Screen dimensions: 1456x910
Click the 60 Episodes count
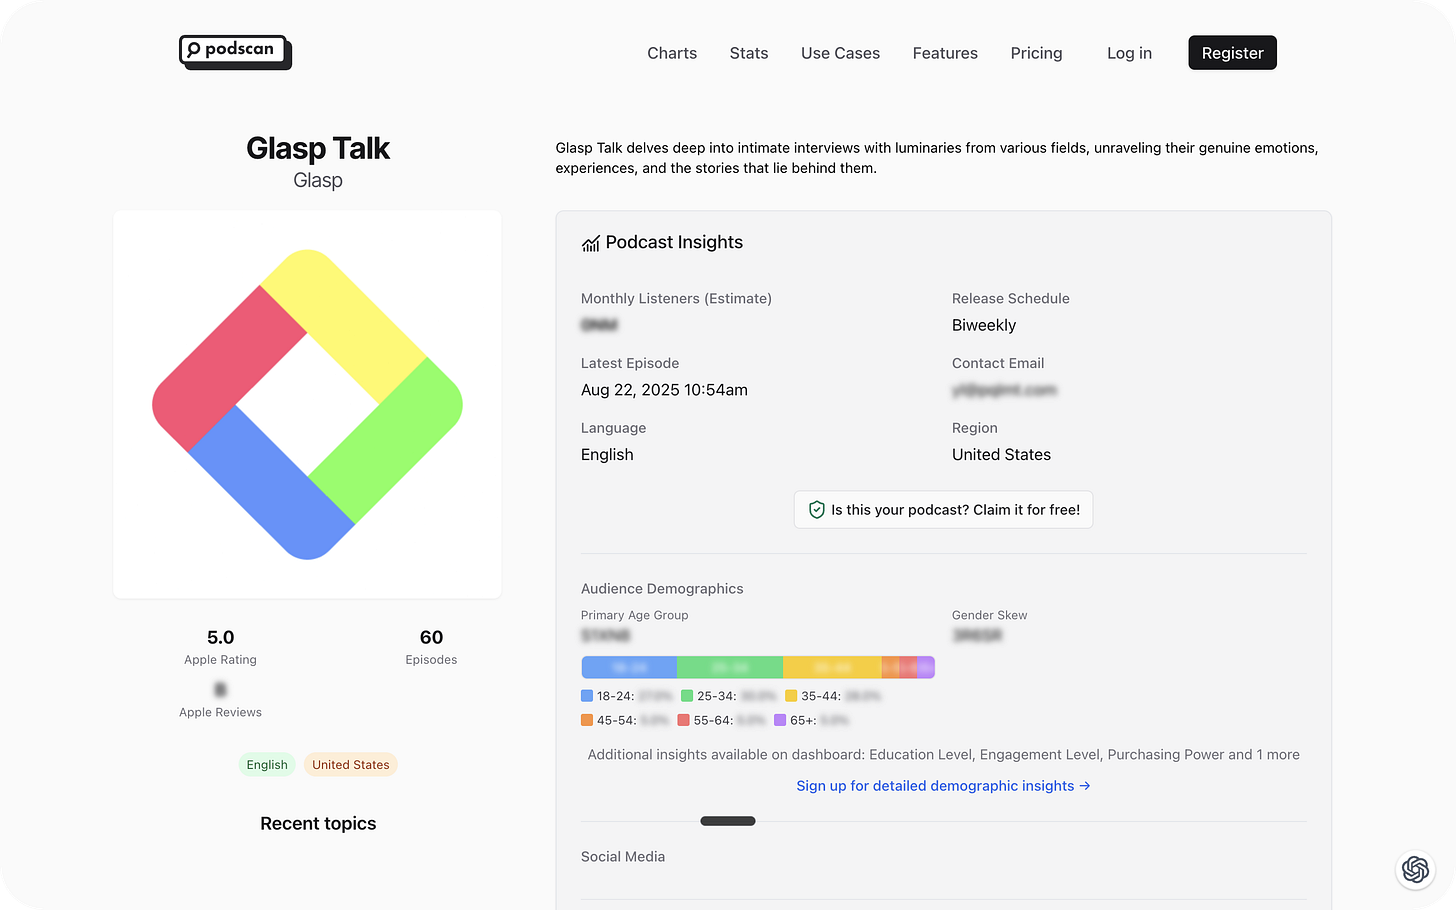[x=431, y=637]
